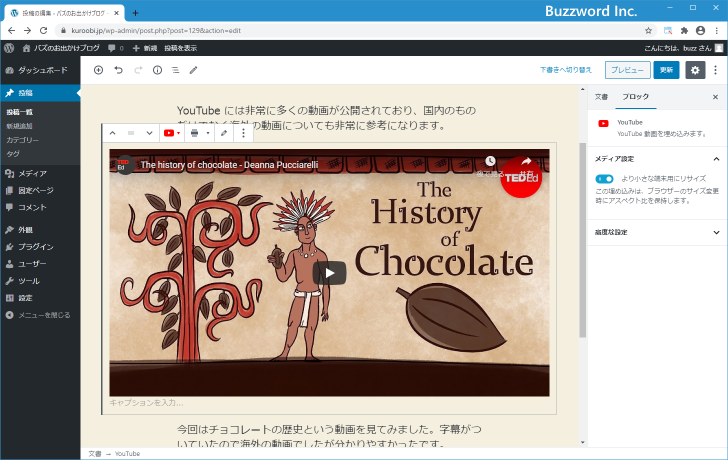The image size is (728, 460).
Task: Click 投稿を表示 in admin bar
Action: (181, 48)
